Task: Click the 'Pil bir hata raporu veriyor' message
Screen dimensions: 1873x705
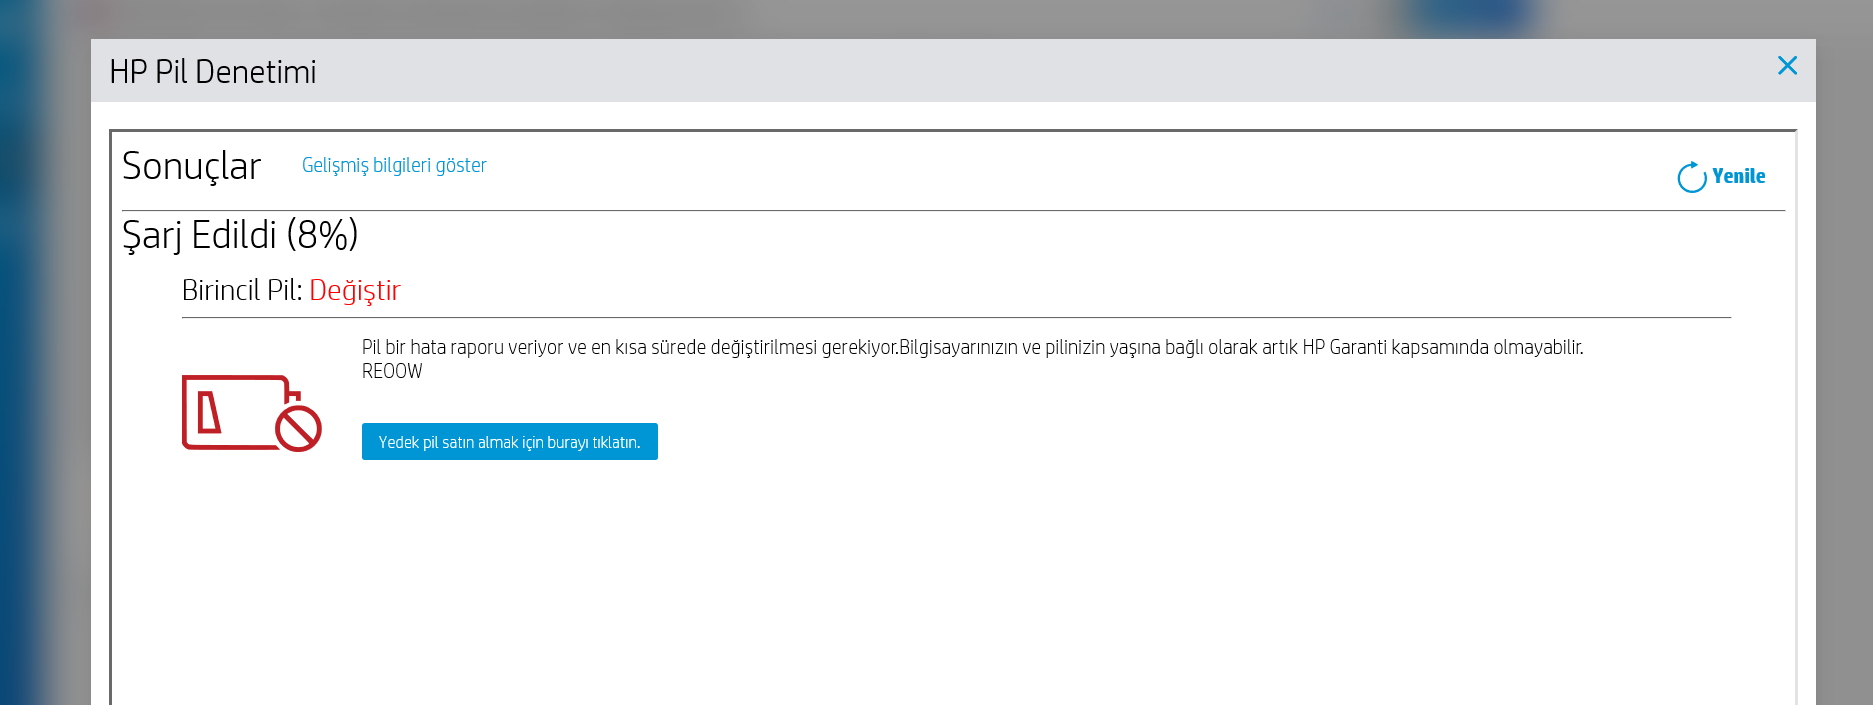Action: tap(972, 347)
